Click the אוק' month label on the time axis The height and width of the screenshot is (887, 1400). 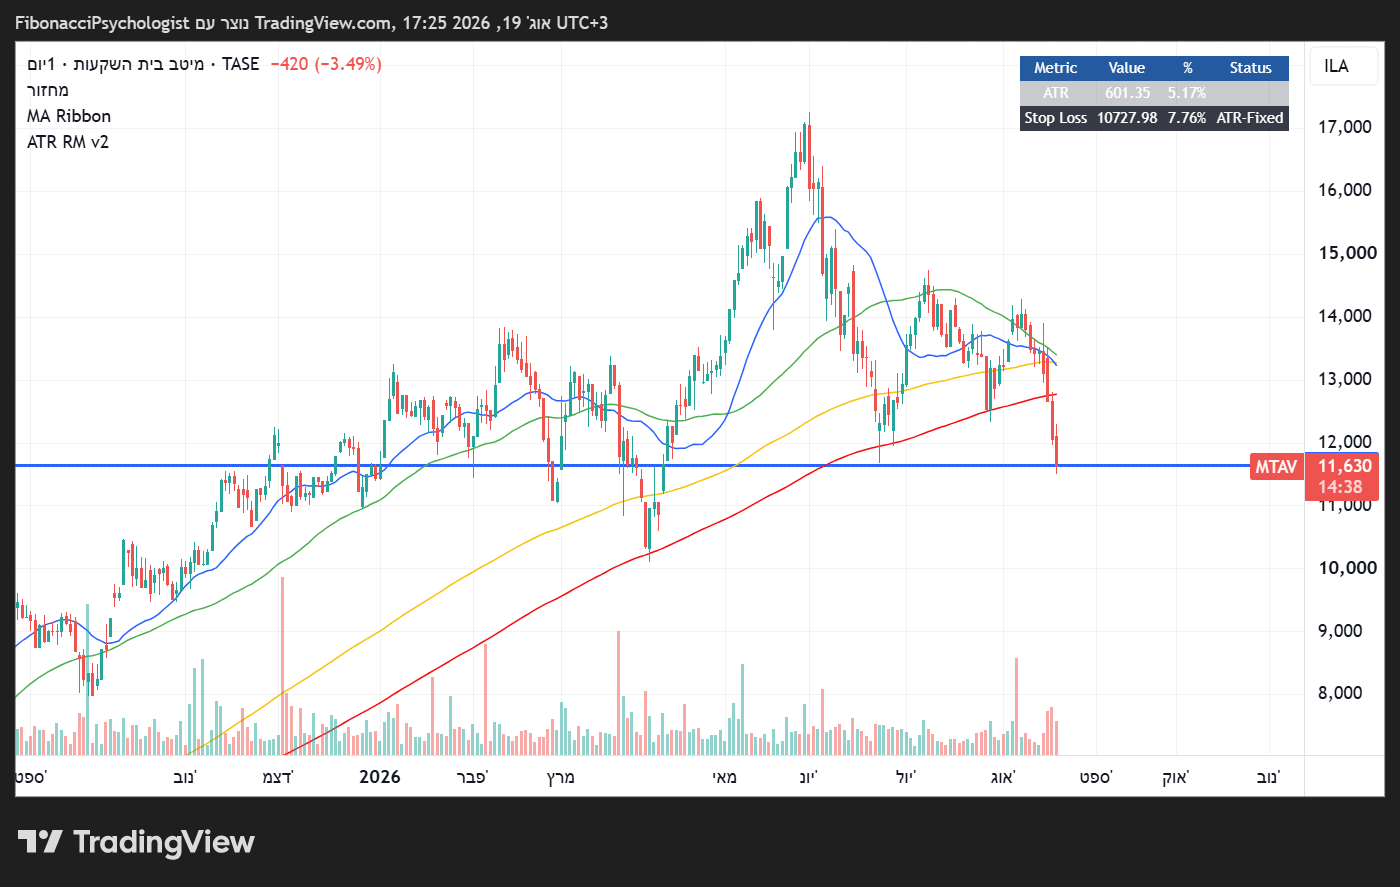(x=1175, y=777)
